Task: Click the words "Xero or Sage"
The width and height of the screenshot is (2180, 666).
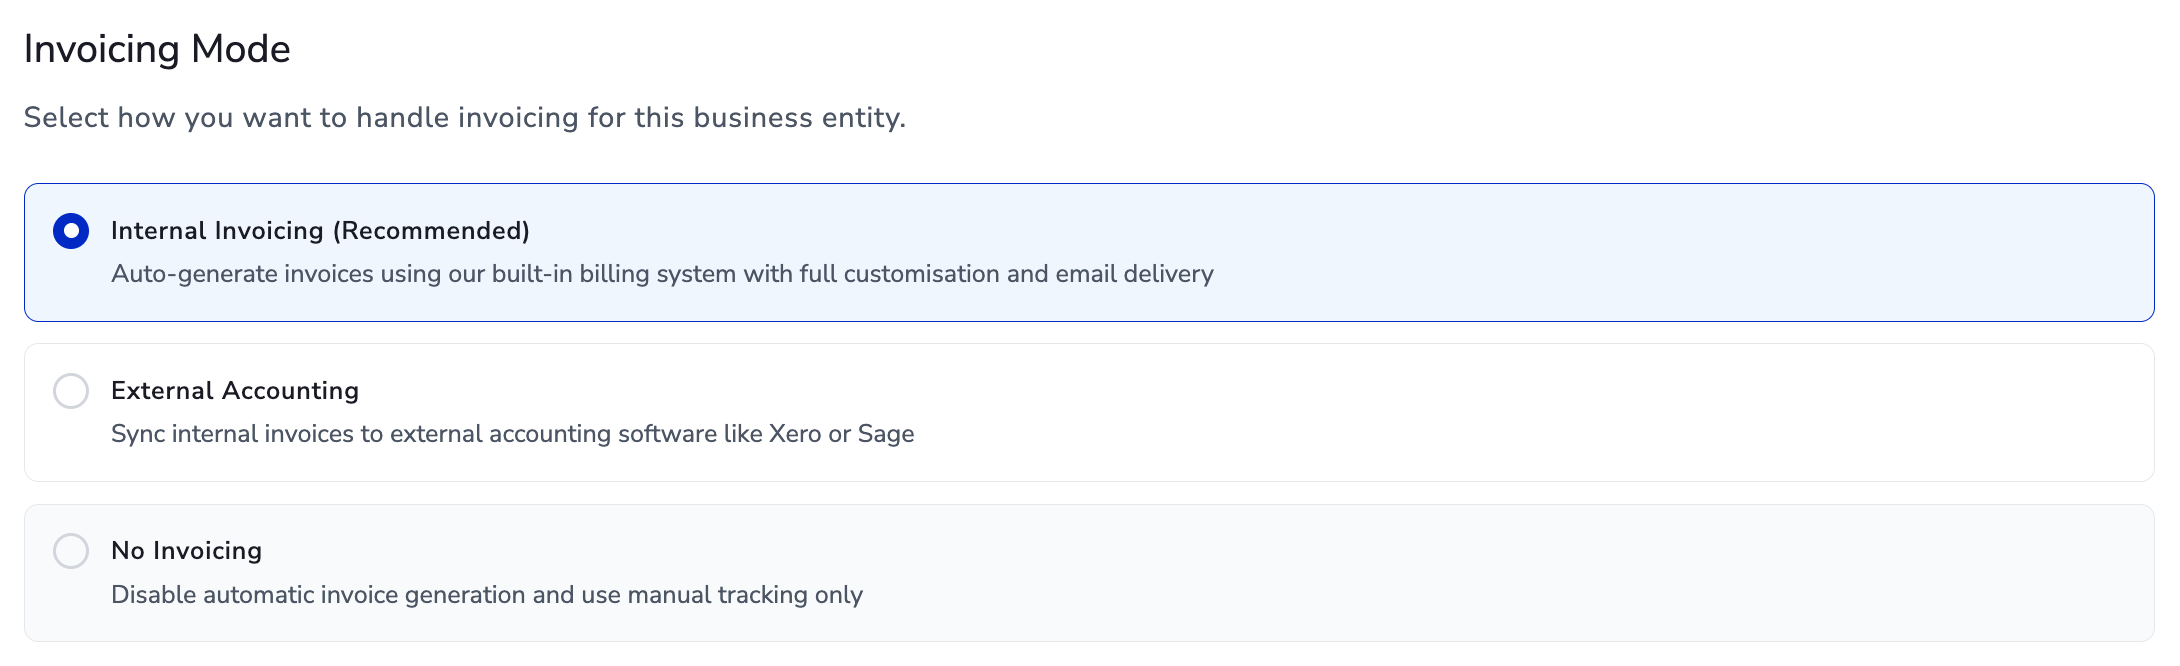Action: click(x=841, y=434)
